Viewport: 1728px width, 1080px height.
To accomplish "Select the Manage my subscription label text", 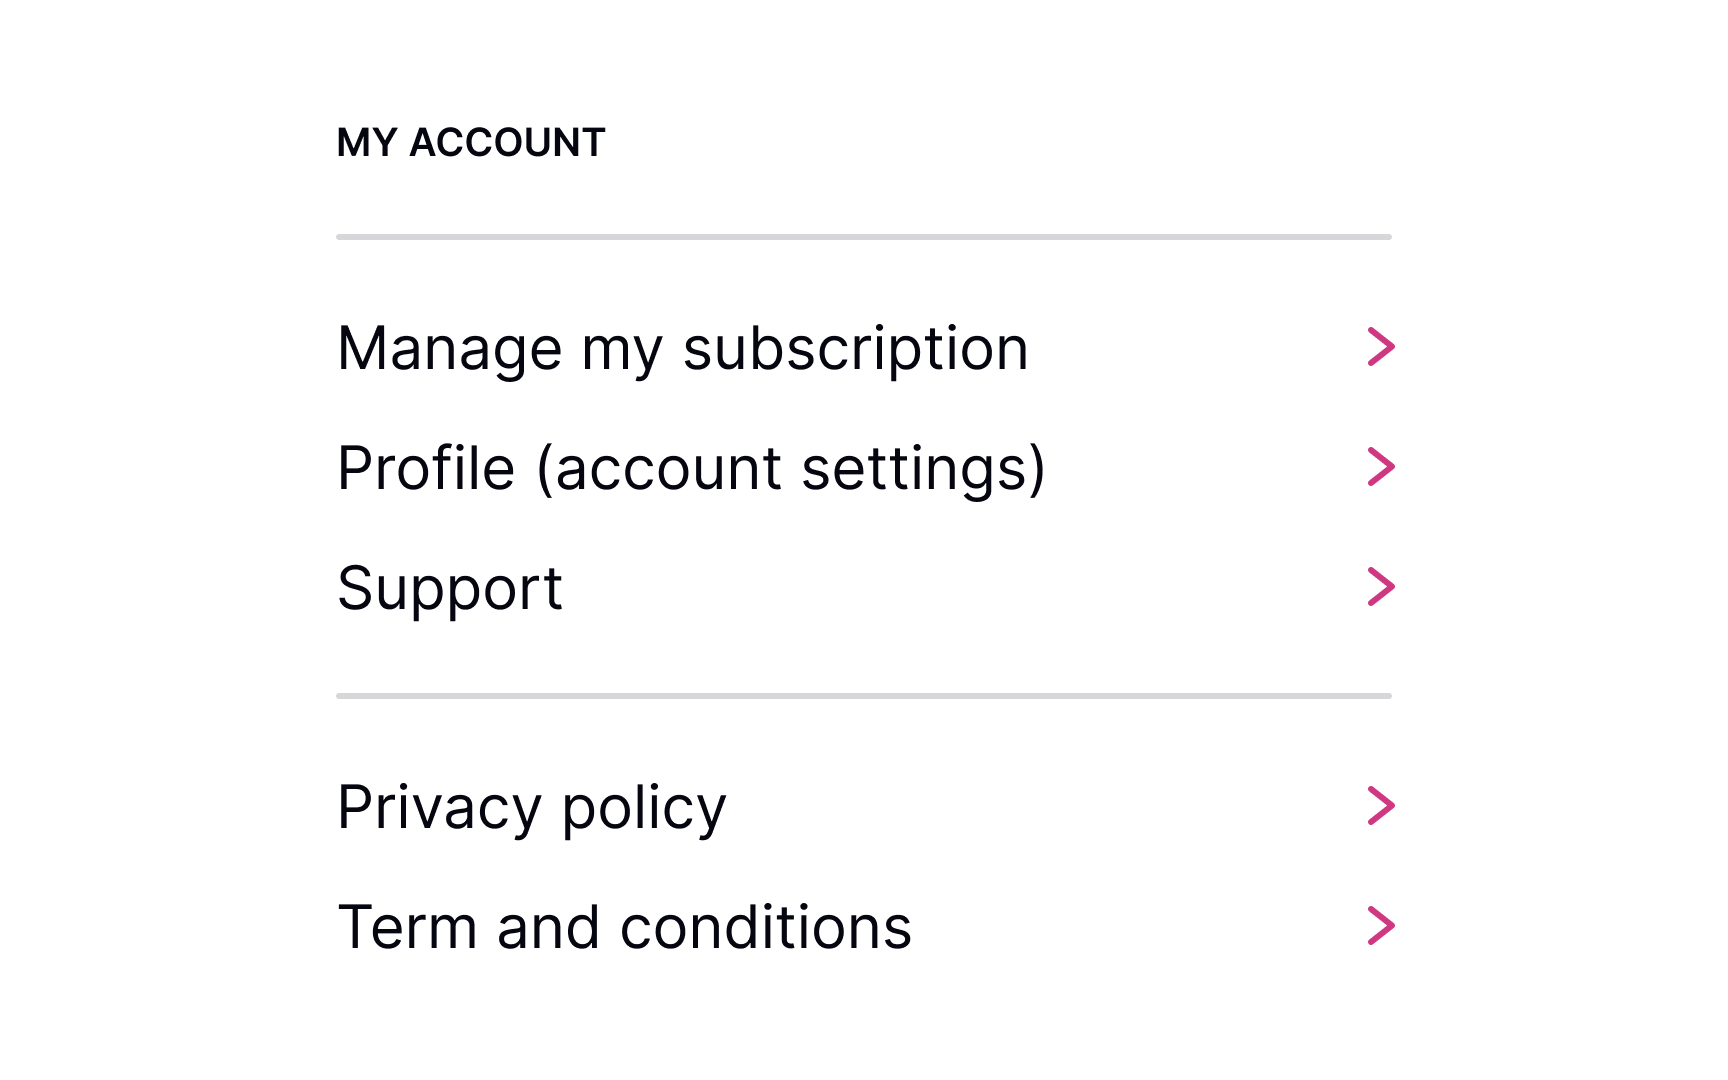I will 683,348.
